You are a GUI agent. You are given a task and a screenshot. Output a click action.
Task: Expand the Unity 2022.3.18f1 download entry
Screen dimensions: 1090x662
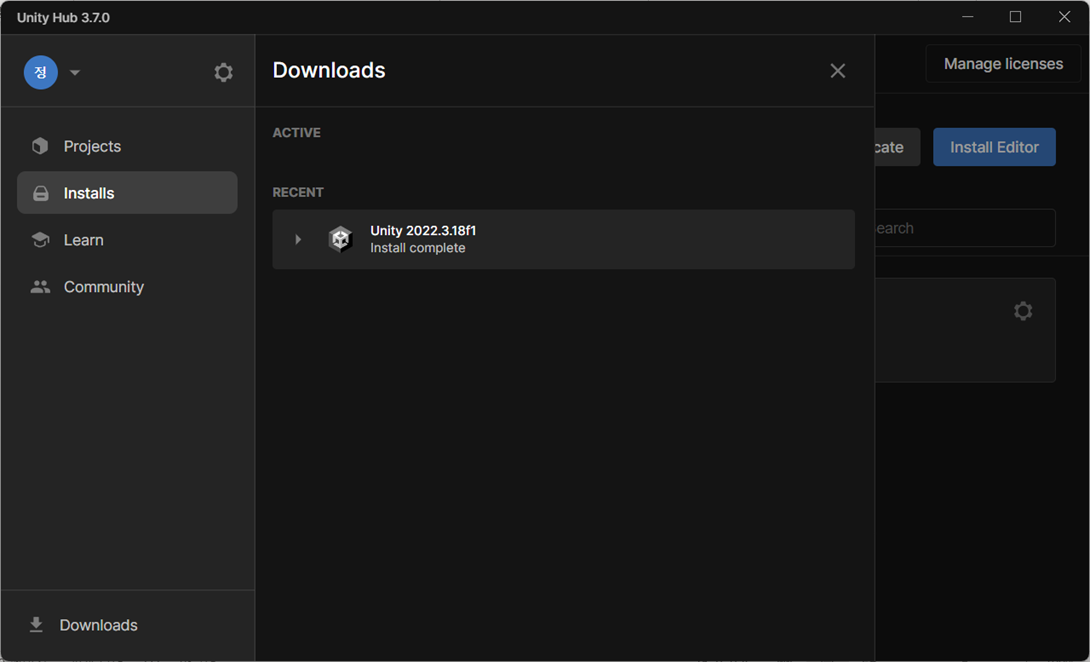pyautogui.click(x=298, y=239)
